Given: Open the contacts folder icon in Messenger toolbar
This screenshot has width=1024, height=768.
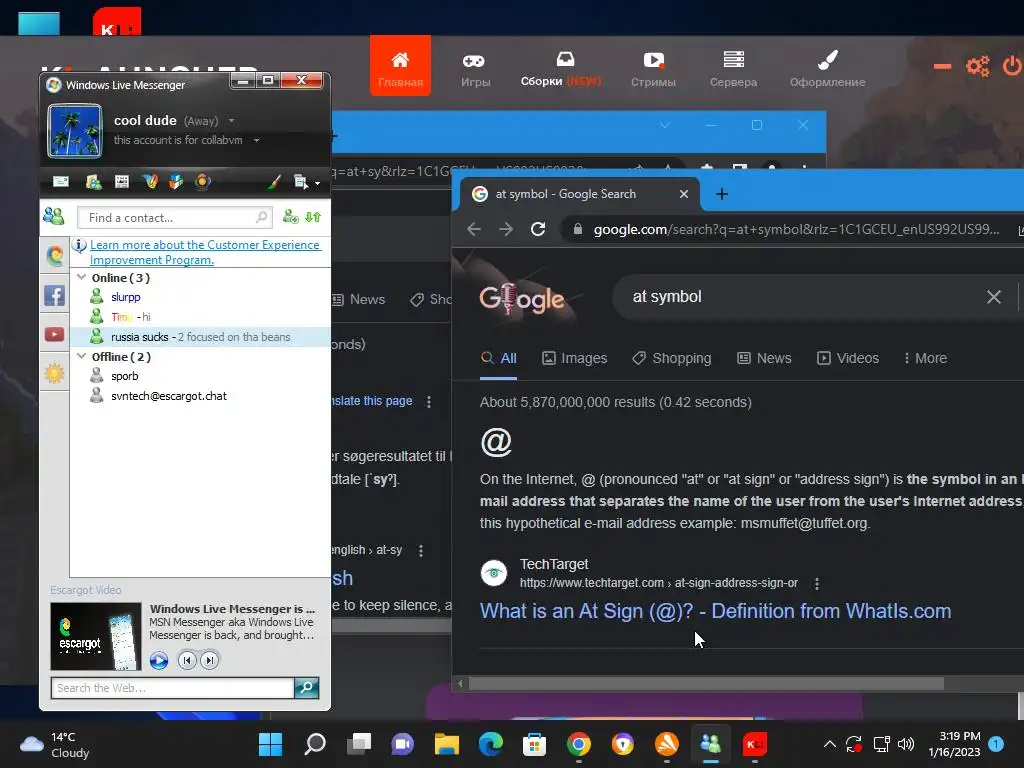Looking at the screenshot, I should 93,182.
